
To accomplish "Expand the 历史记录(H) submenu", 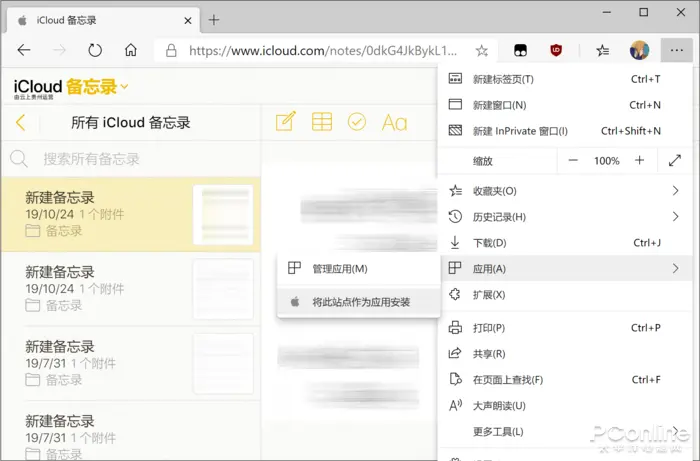I will [565, 217].
